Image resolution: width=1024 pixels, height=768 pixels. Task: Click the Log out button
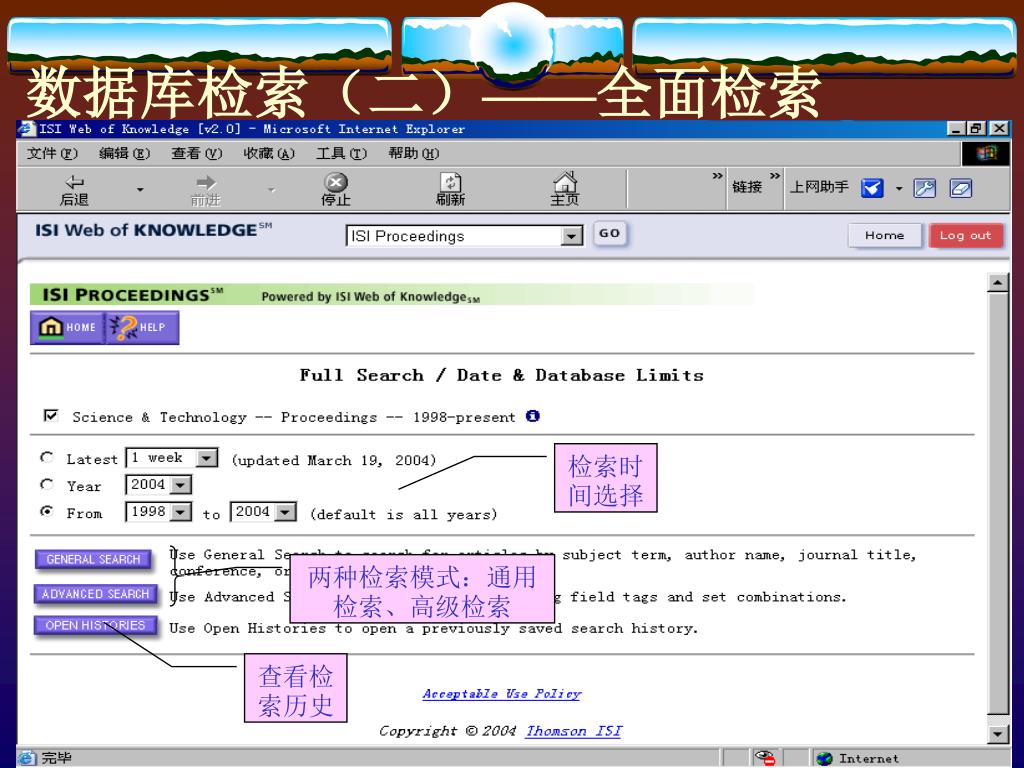pyautogui.click(x=965, y=236)
